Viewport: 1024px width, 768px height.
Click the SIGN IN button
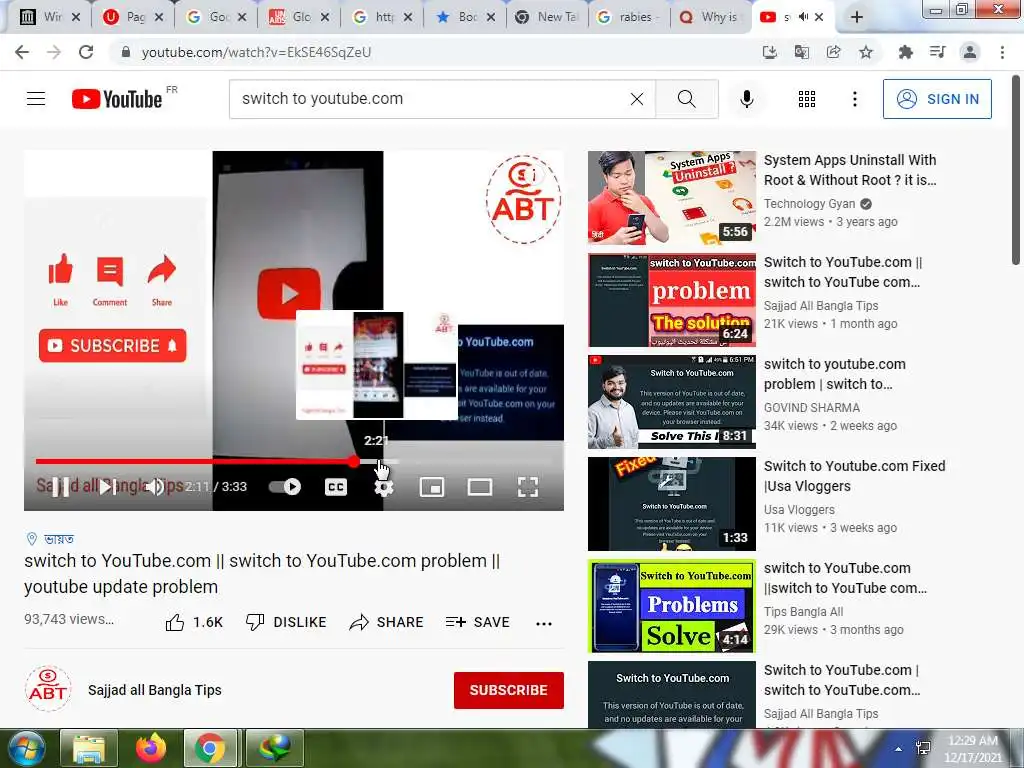pos(937,99)
